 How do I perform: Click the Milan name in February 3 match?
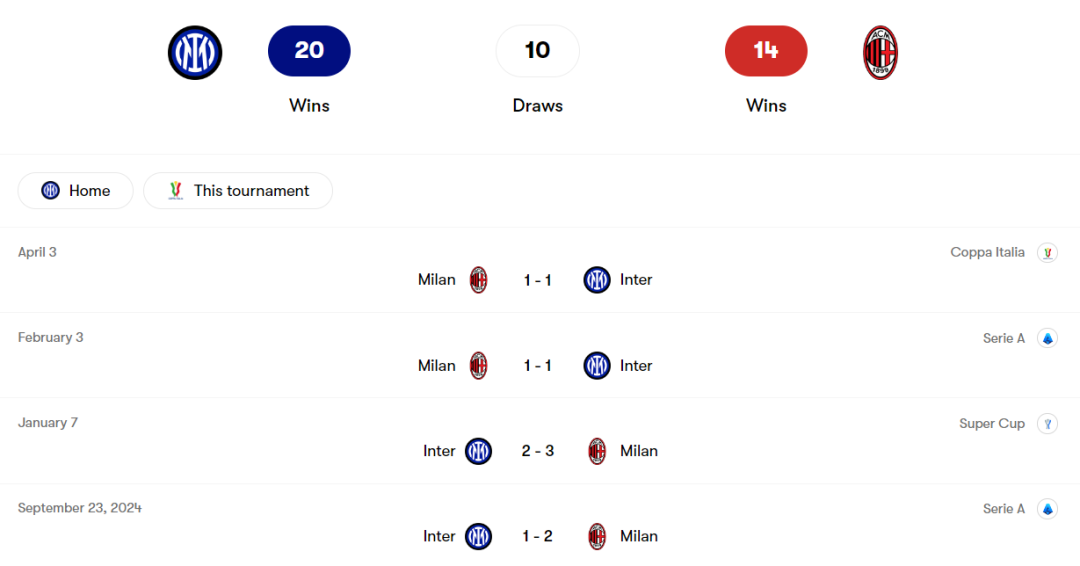click(436, 366)
